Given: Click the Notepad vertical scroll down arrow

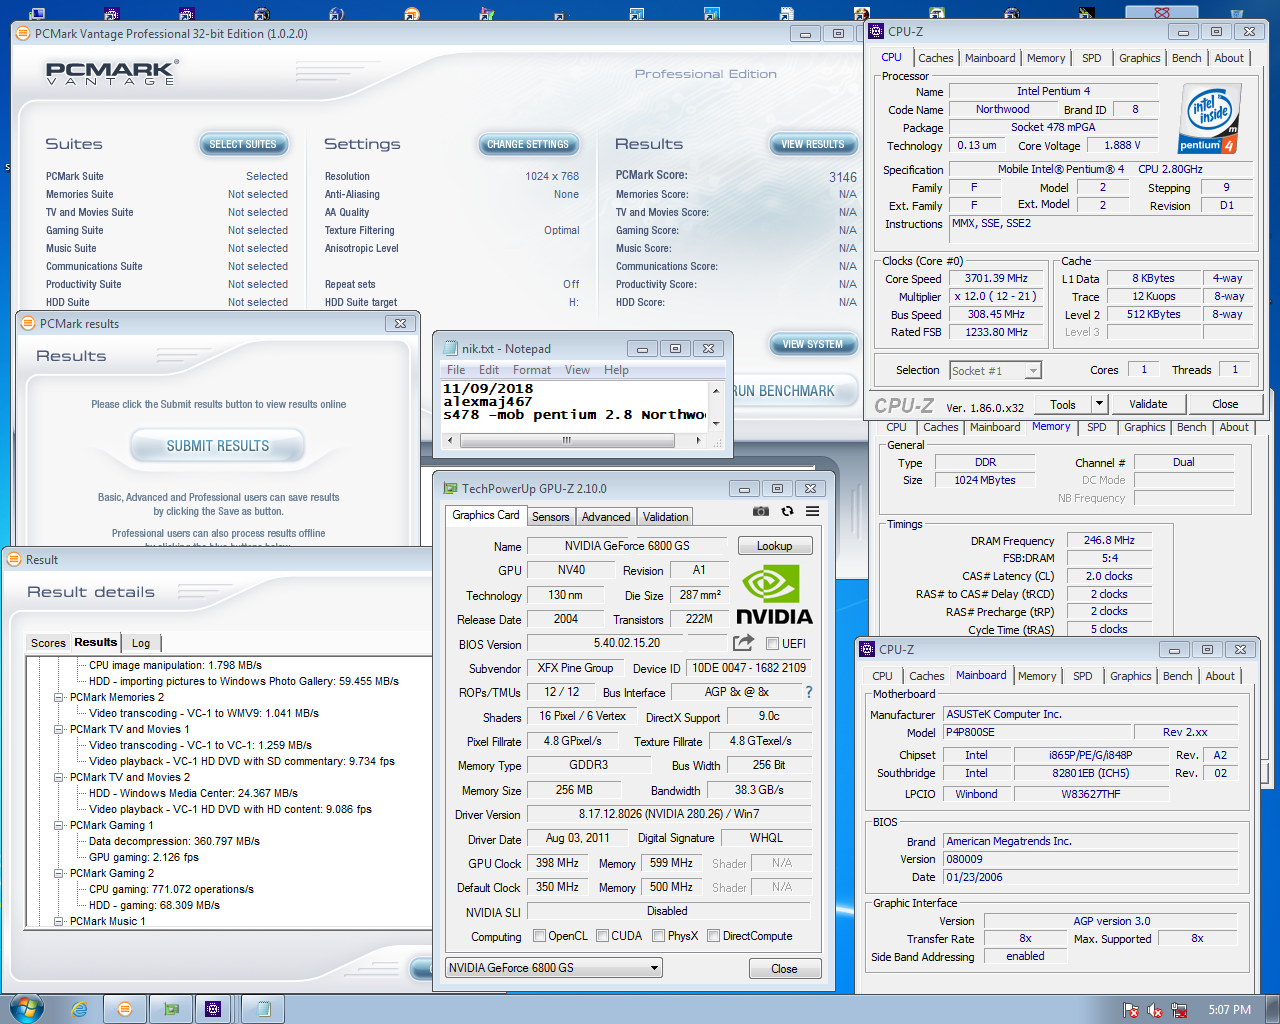Looking at the screenshot, I should (x=716, y=424).
